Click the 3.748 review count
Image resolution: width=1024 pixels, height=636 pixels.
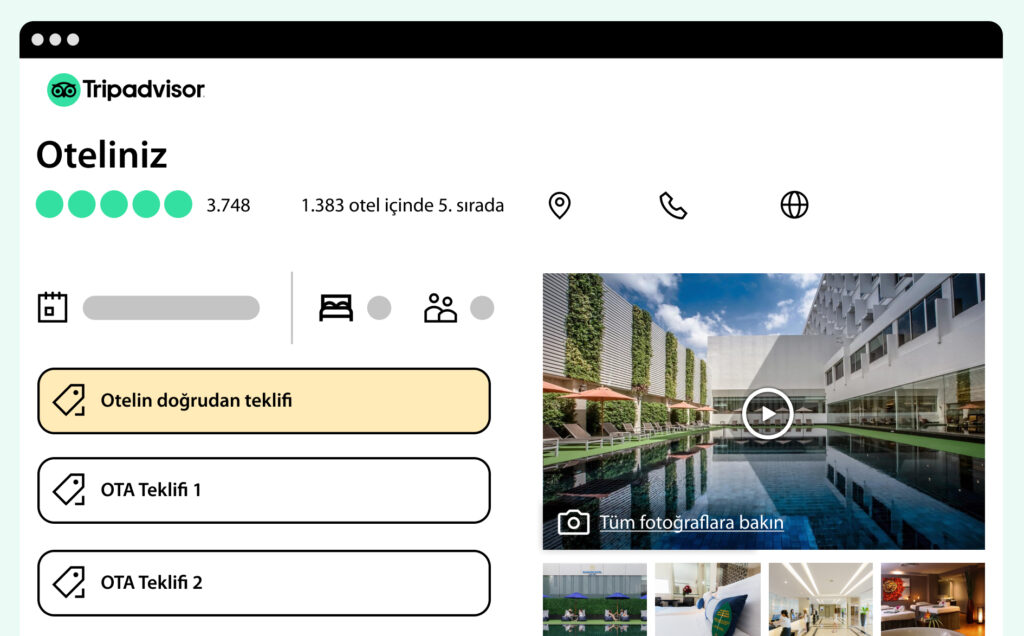pos(228,205)
